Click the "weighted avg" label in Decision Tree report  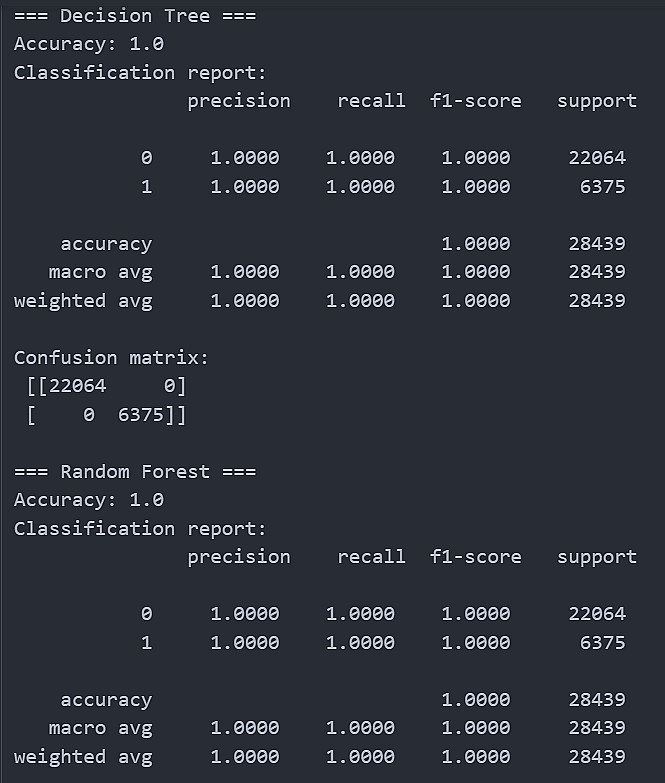tap(83, 300)
